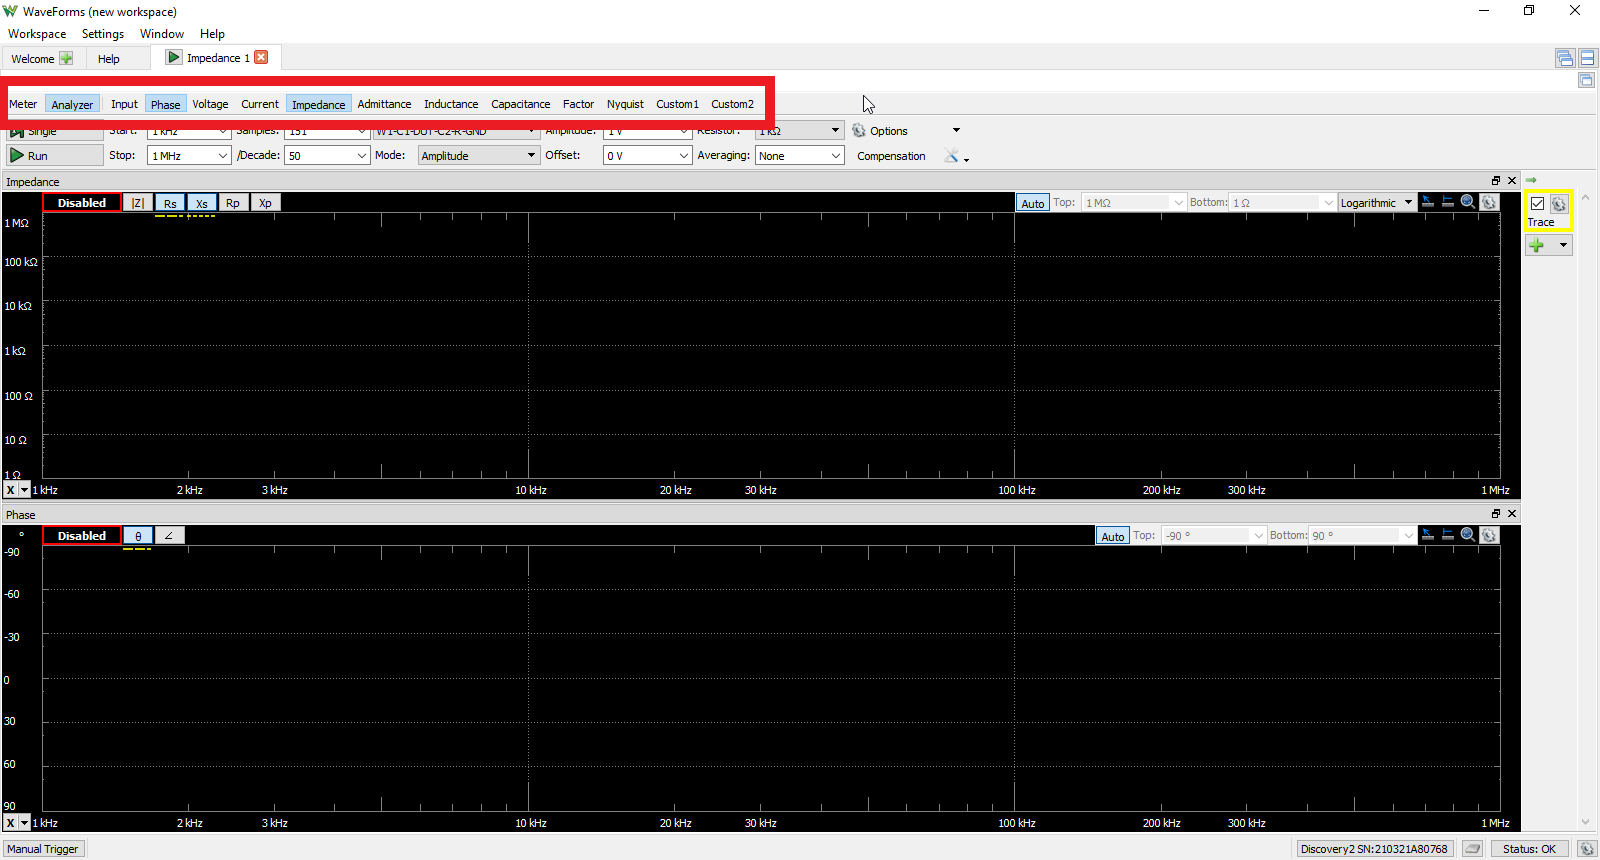Viewport: 1600px width, 860px height.
Task: Click the Manual Trigger button
Action: point(43,849)
